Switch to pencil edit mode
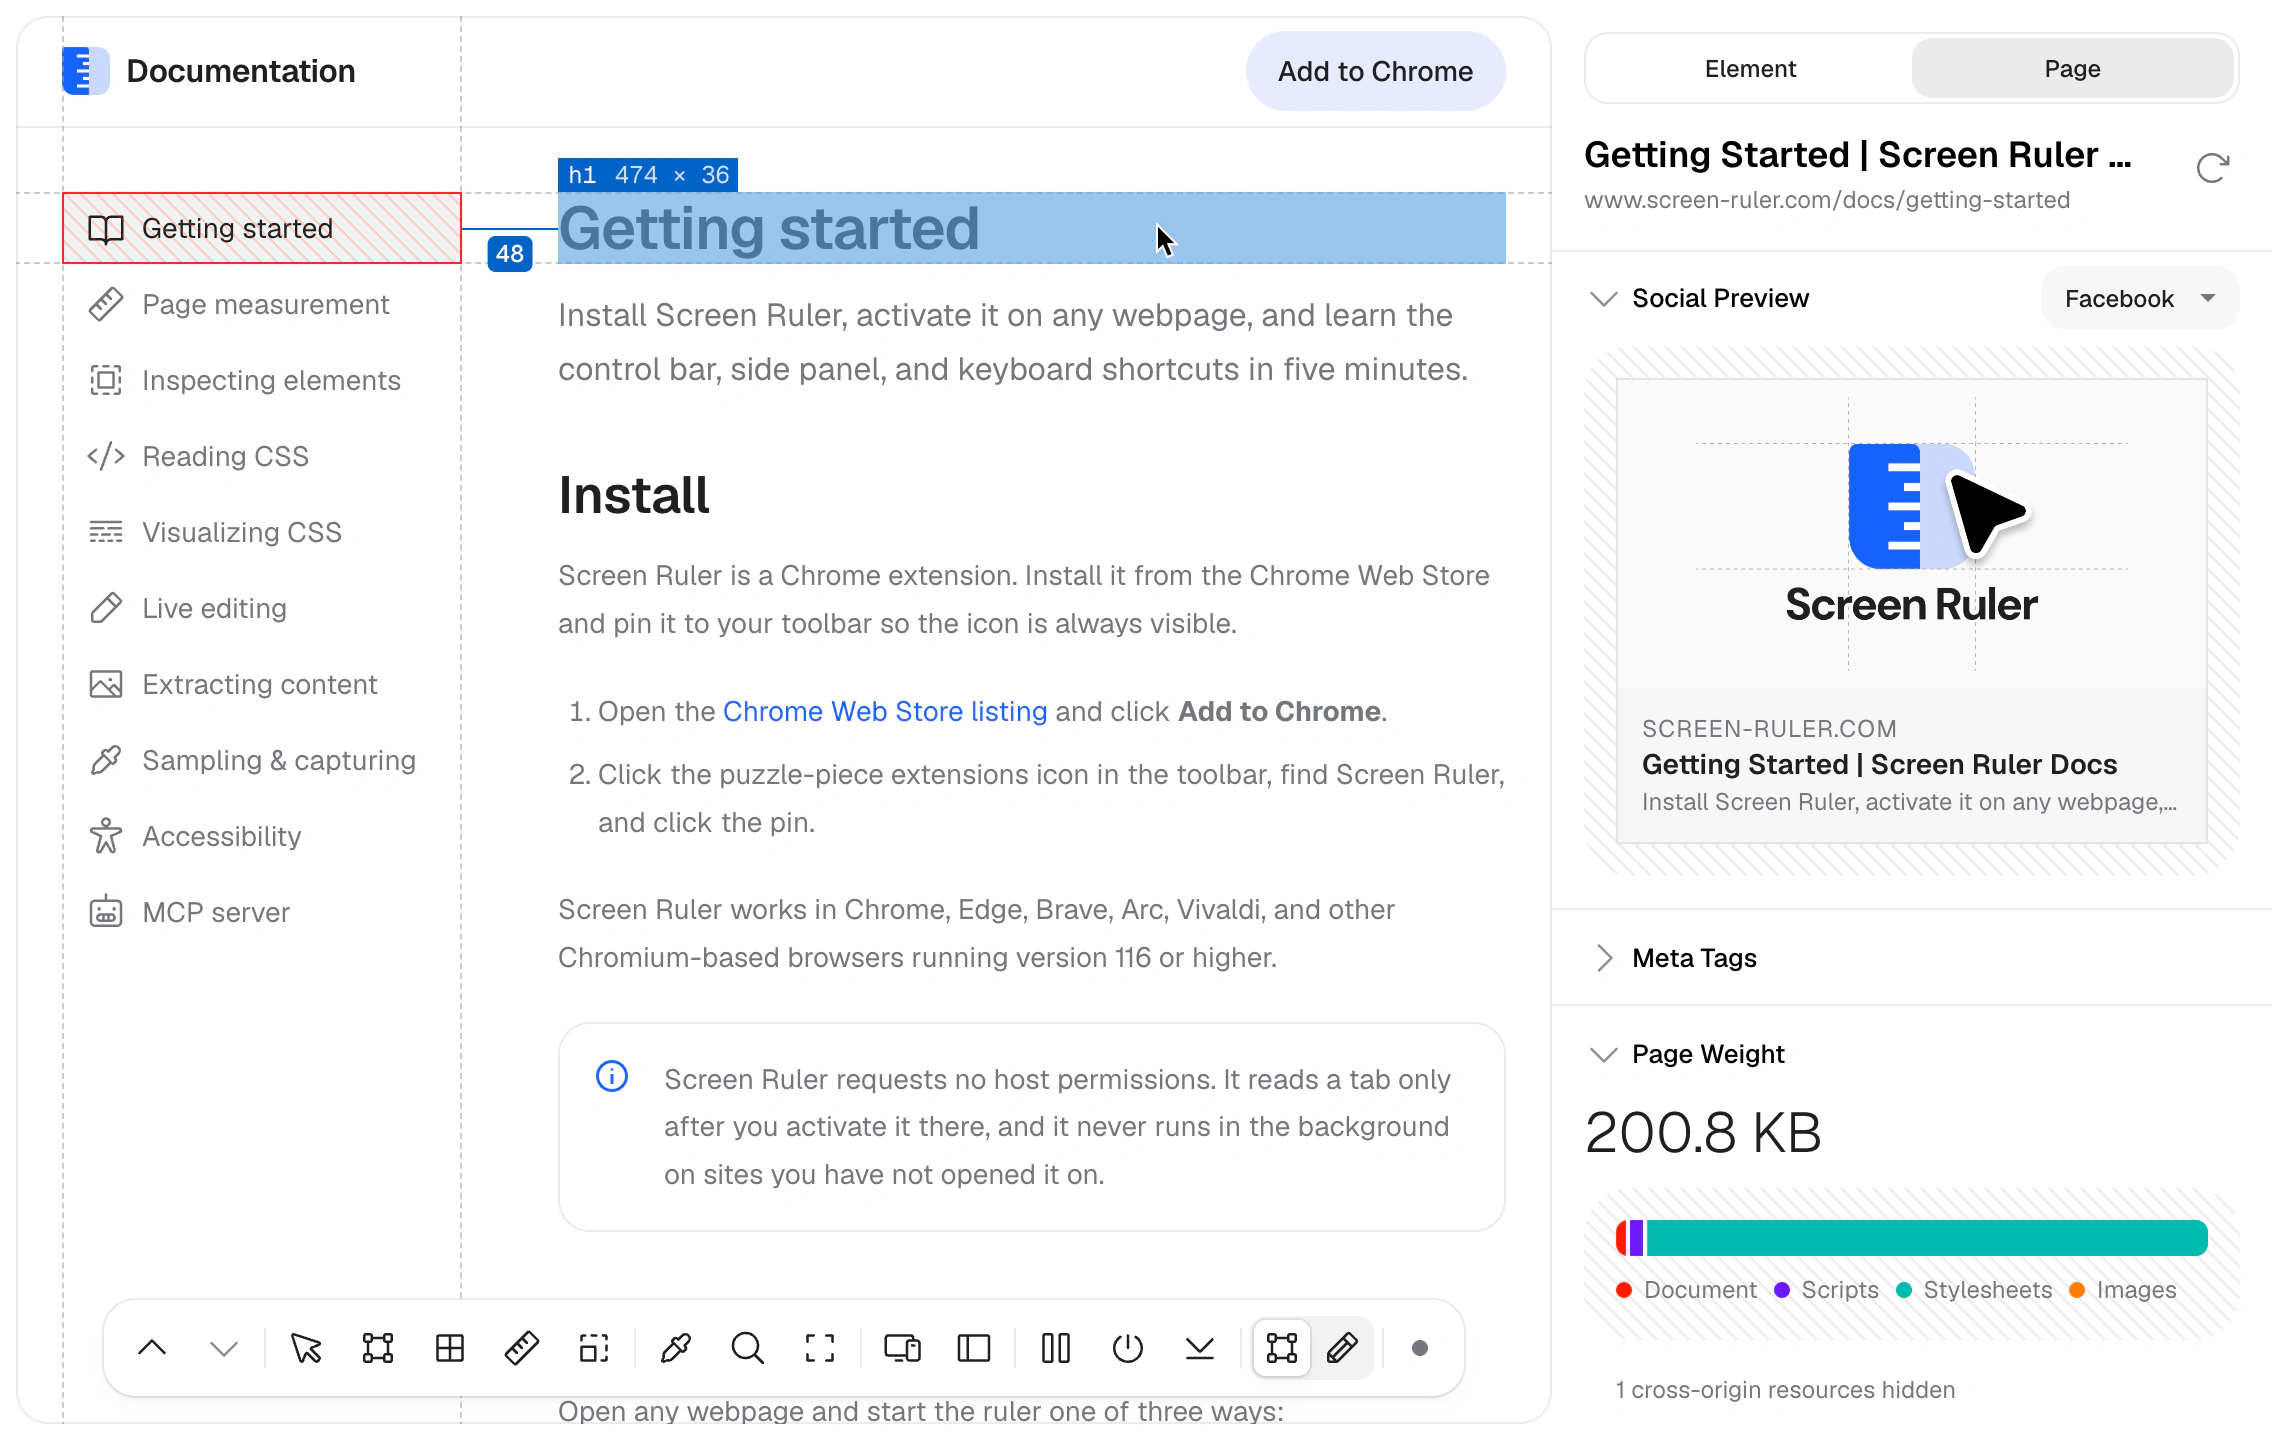 (x=1342, y=1348)
